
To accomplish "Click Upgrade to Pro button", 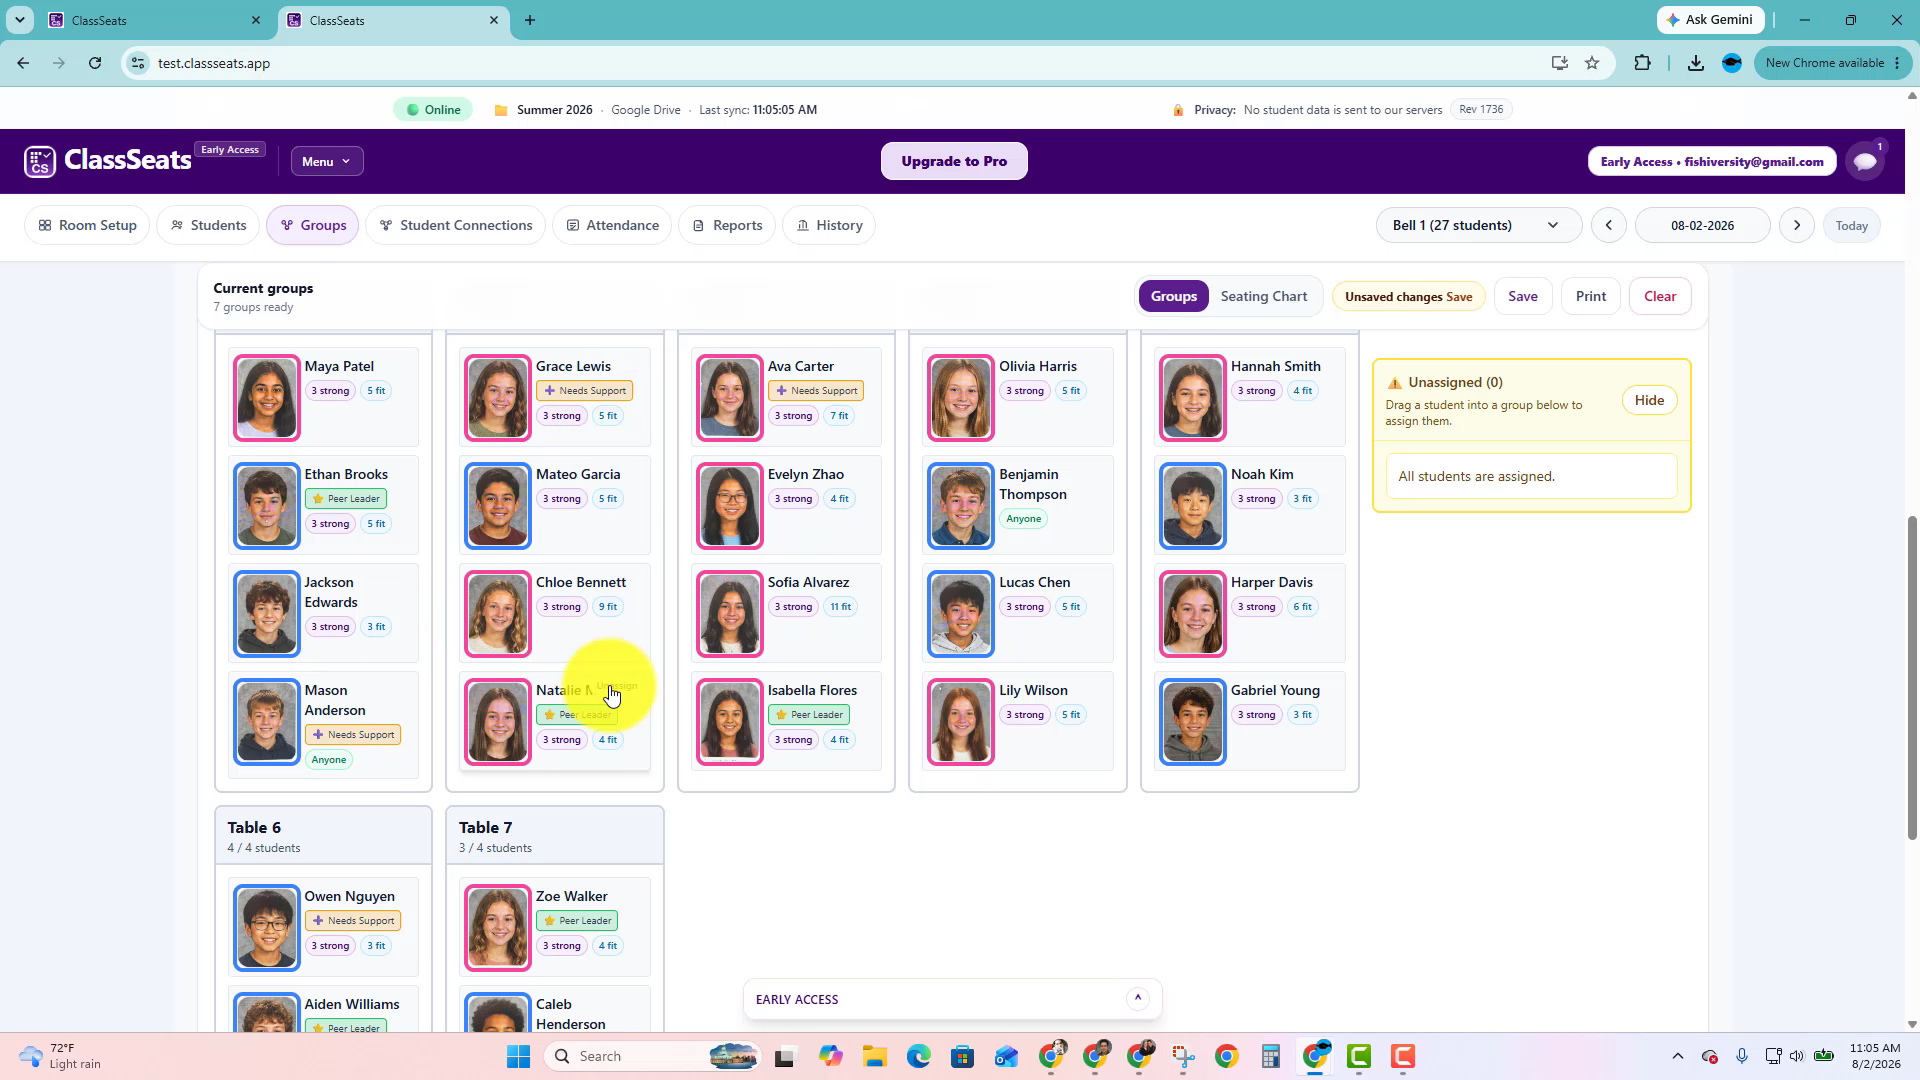I will pyautogui.click(x=954, y=161).
